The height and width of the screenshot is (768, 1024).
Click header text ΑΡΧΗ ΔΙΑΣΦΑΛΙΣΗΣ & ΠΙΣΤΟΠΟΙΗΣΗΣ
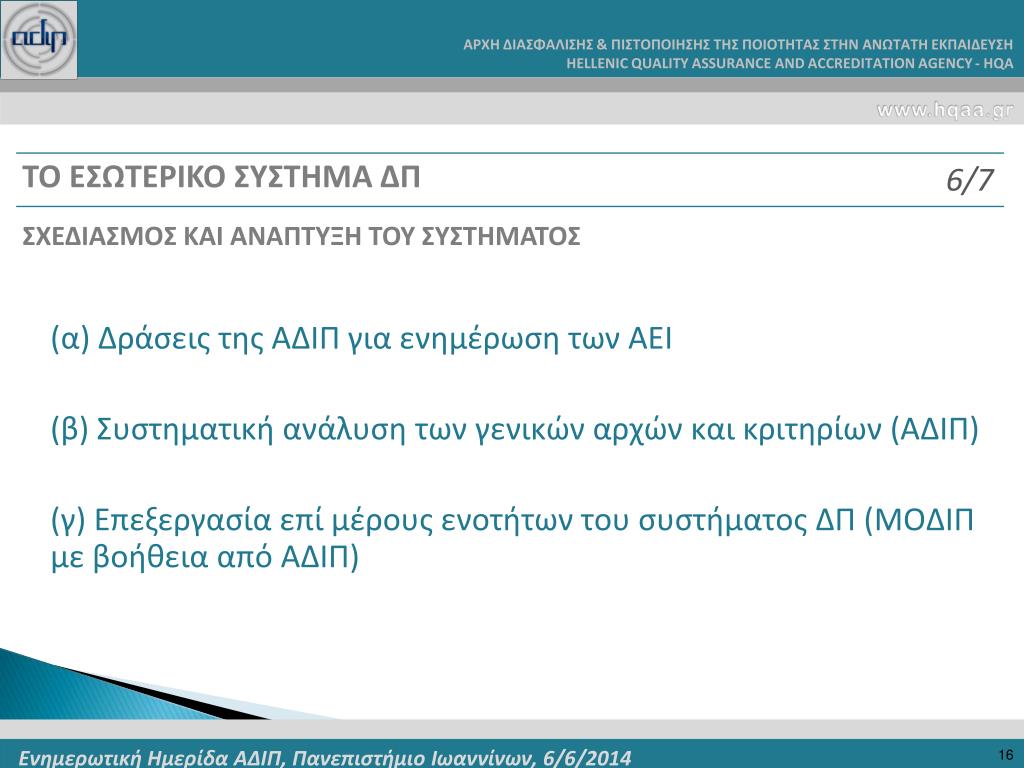point(738,44)
